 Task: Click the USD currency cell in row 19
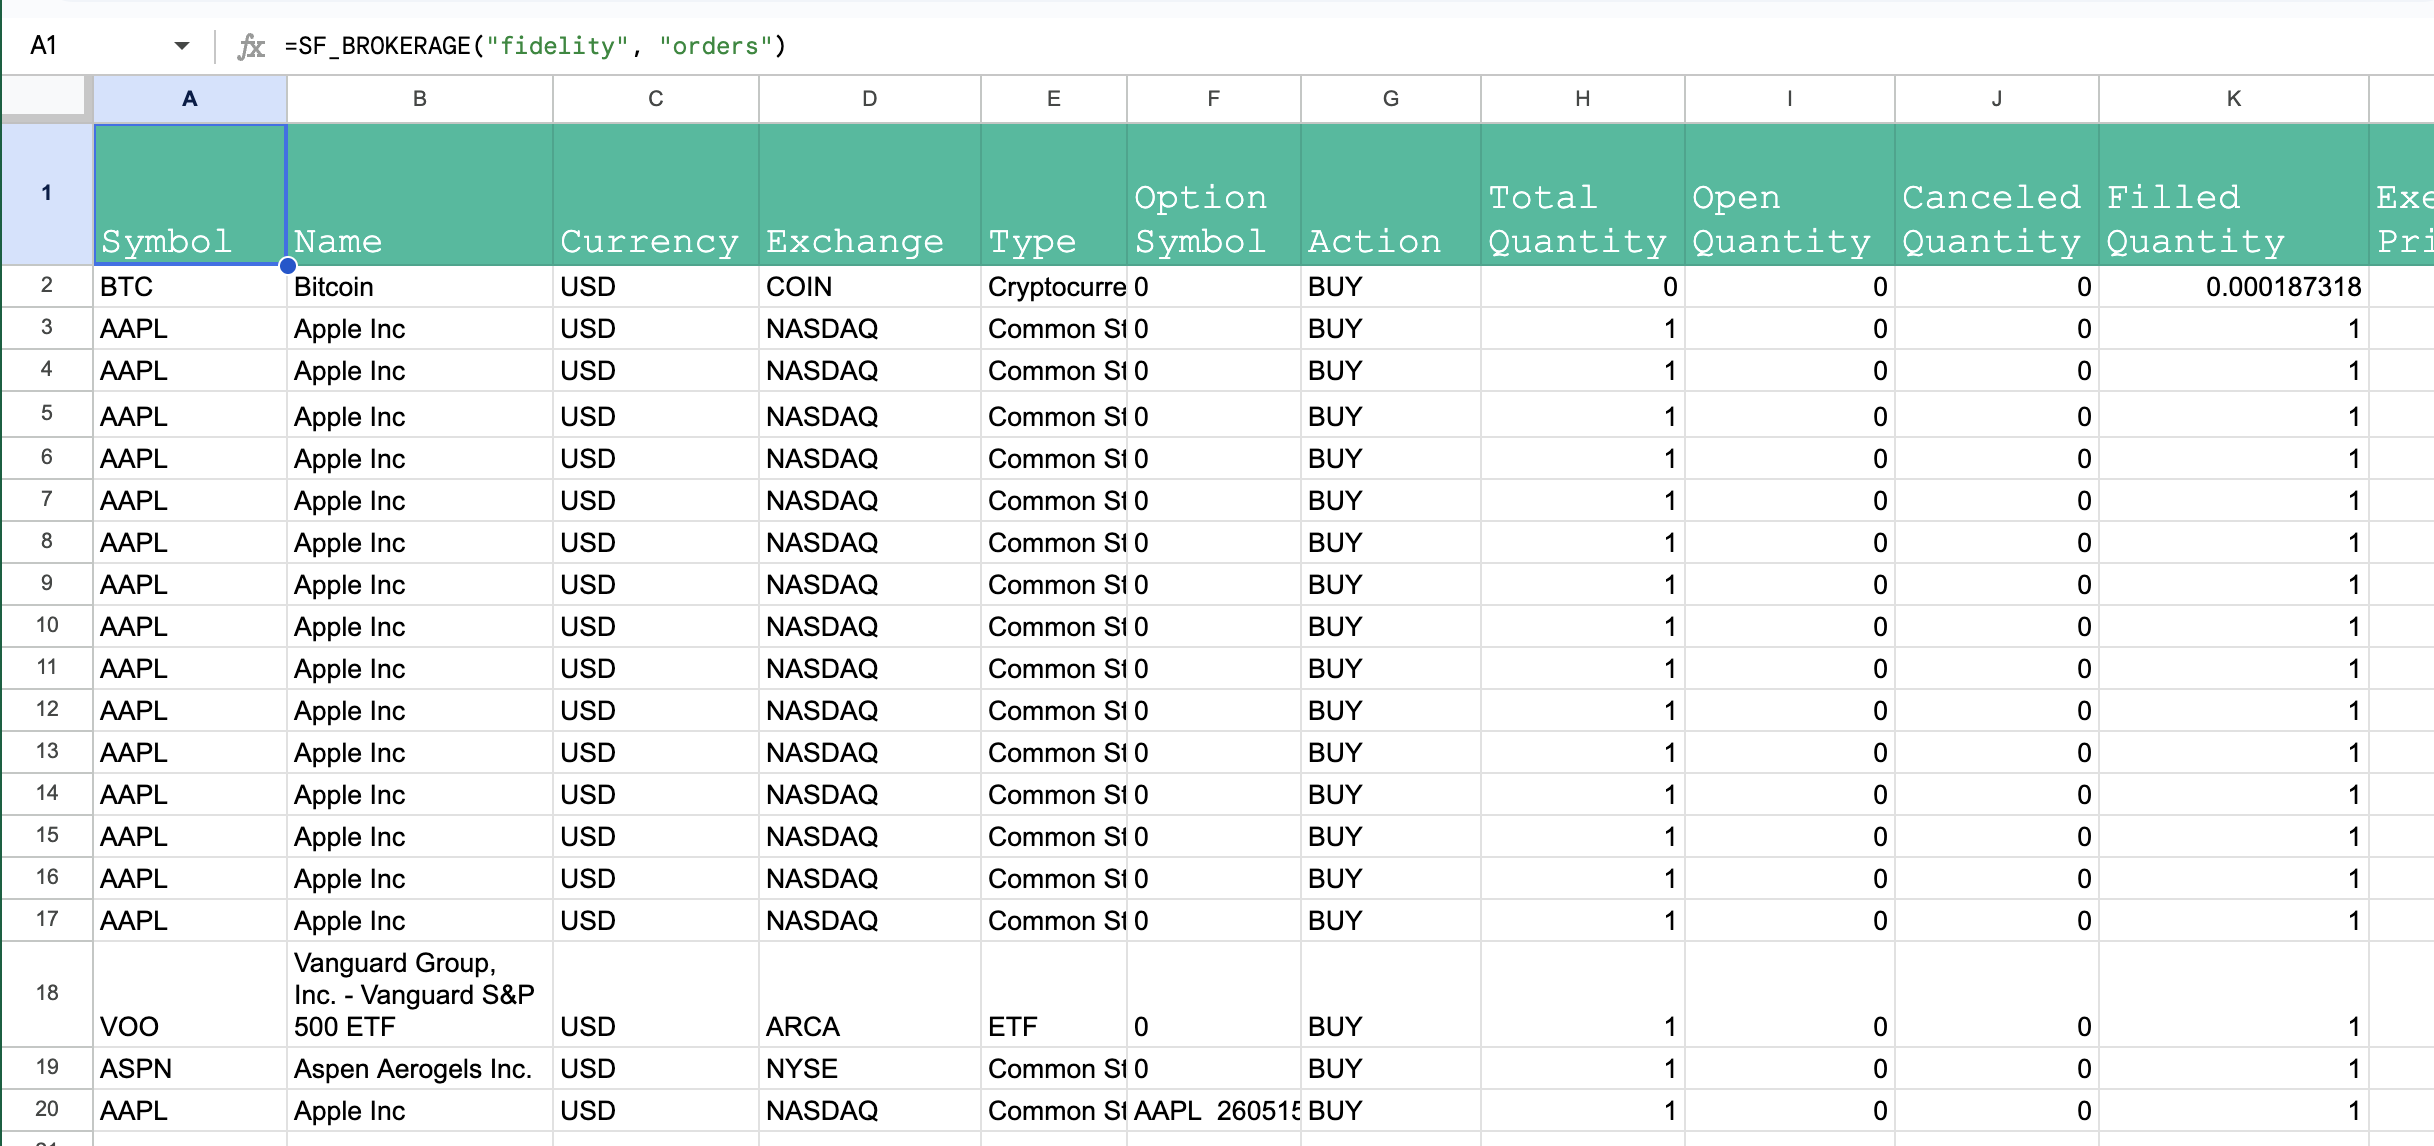tap(656, 1068)
